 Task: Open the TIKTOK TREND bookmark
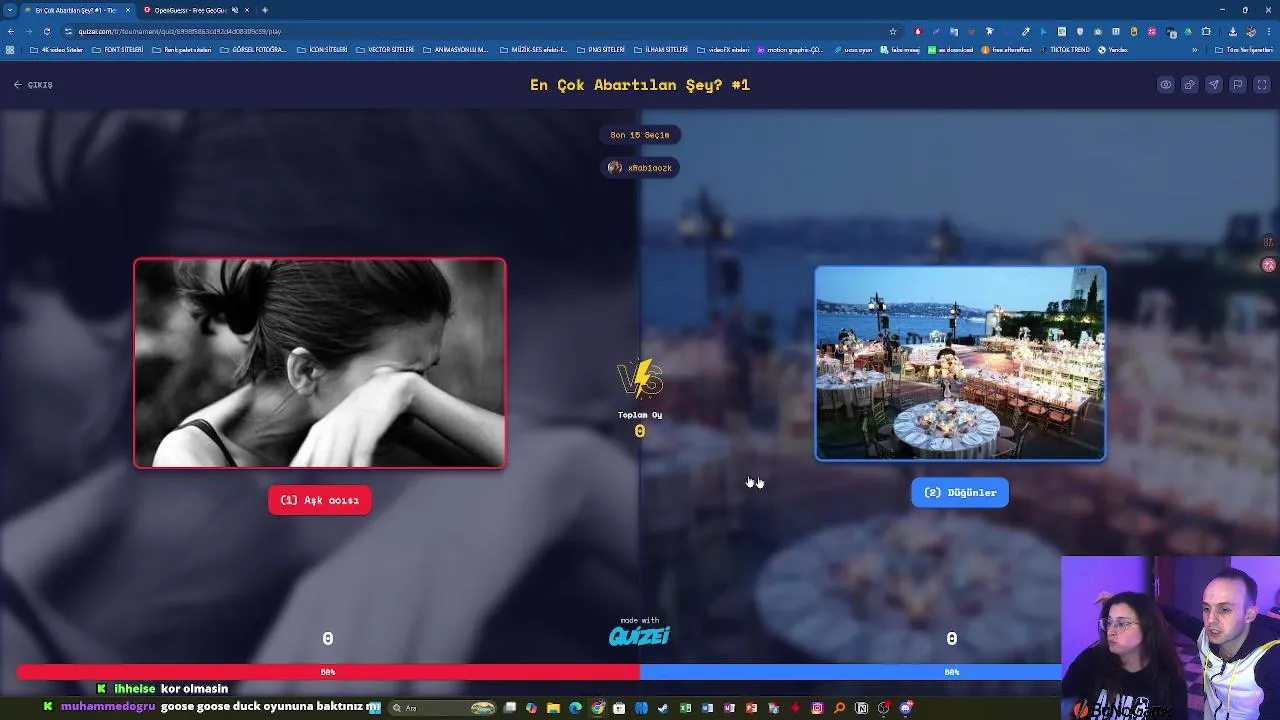pyautogui.click(x=1064, y=50)
